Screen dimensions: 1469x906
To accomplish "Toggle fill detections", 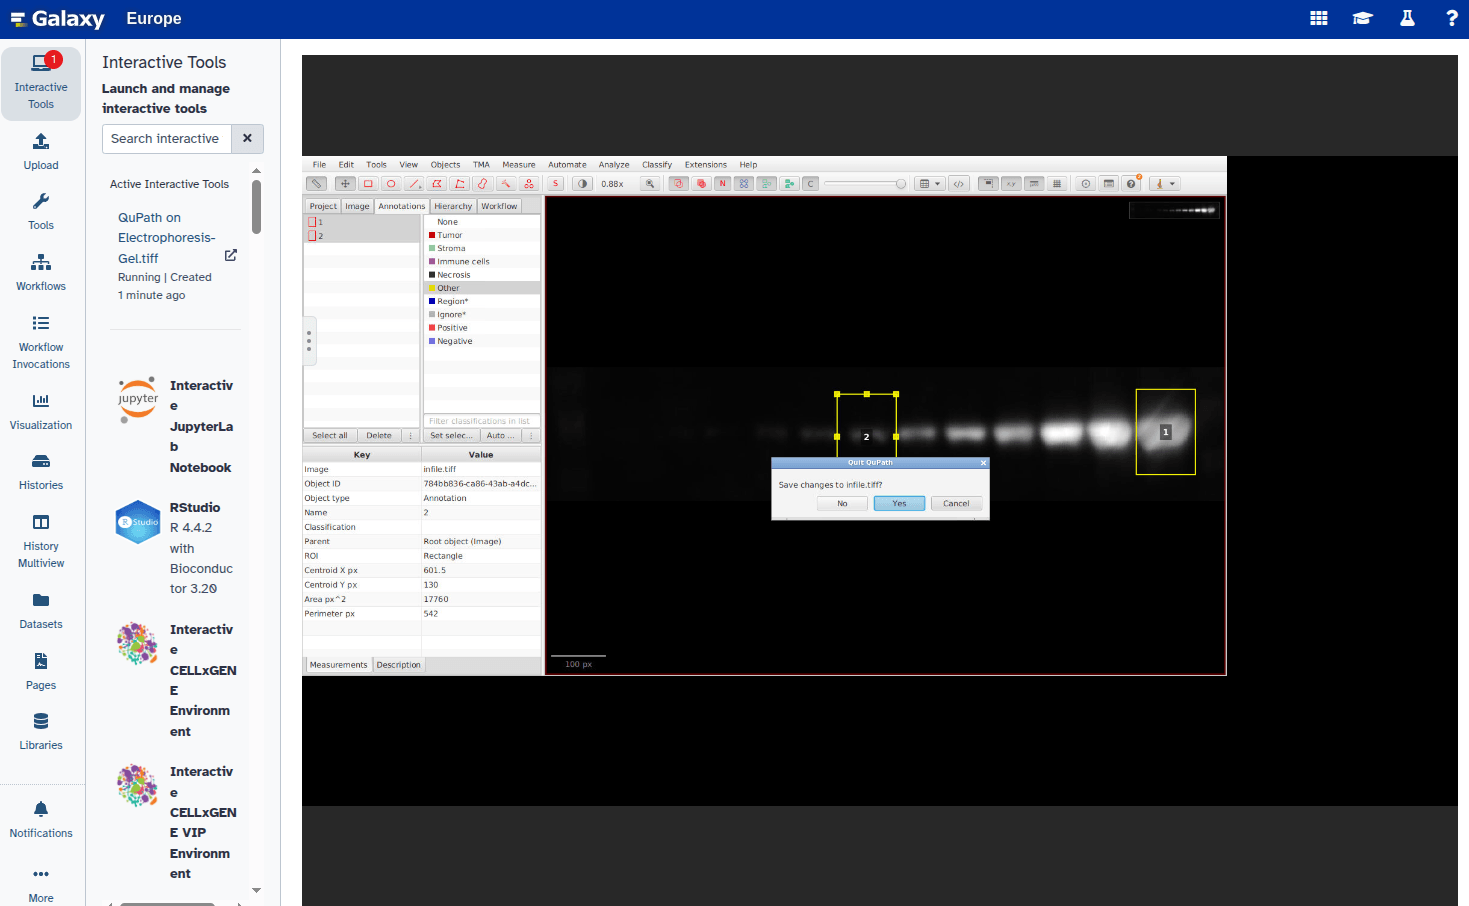I will click(x=789, y=184).
